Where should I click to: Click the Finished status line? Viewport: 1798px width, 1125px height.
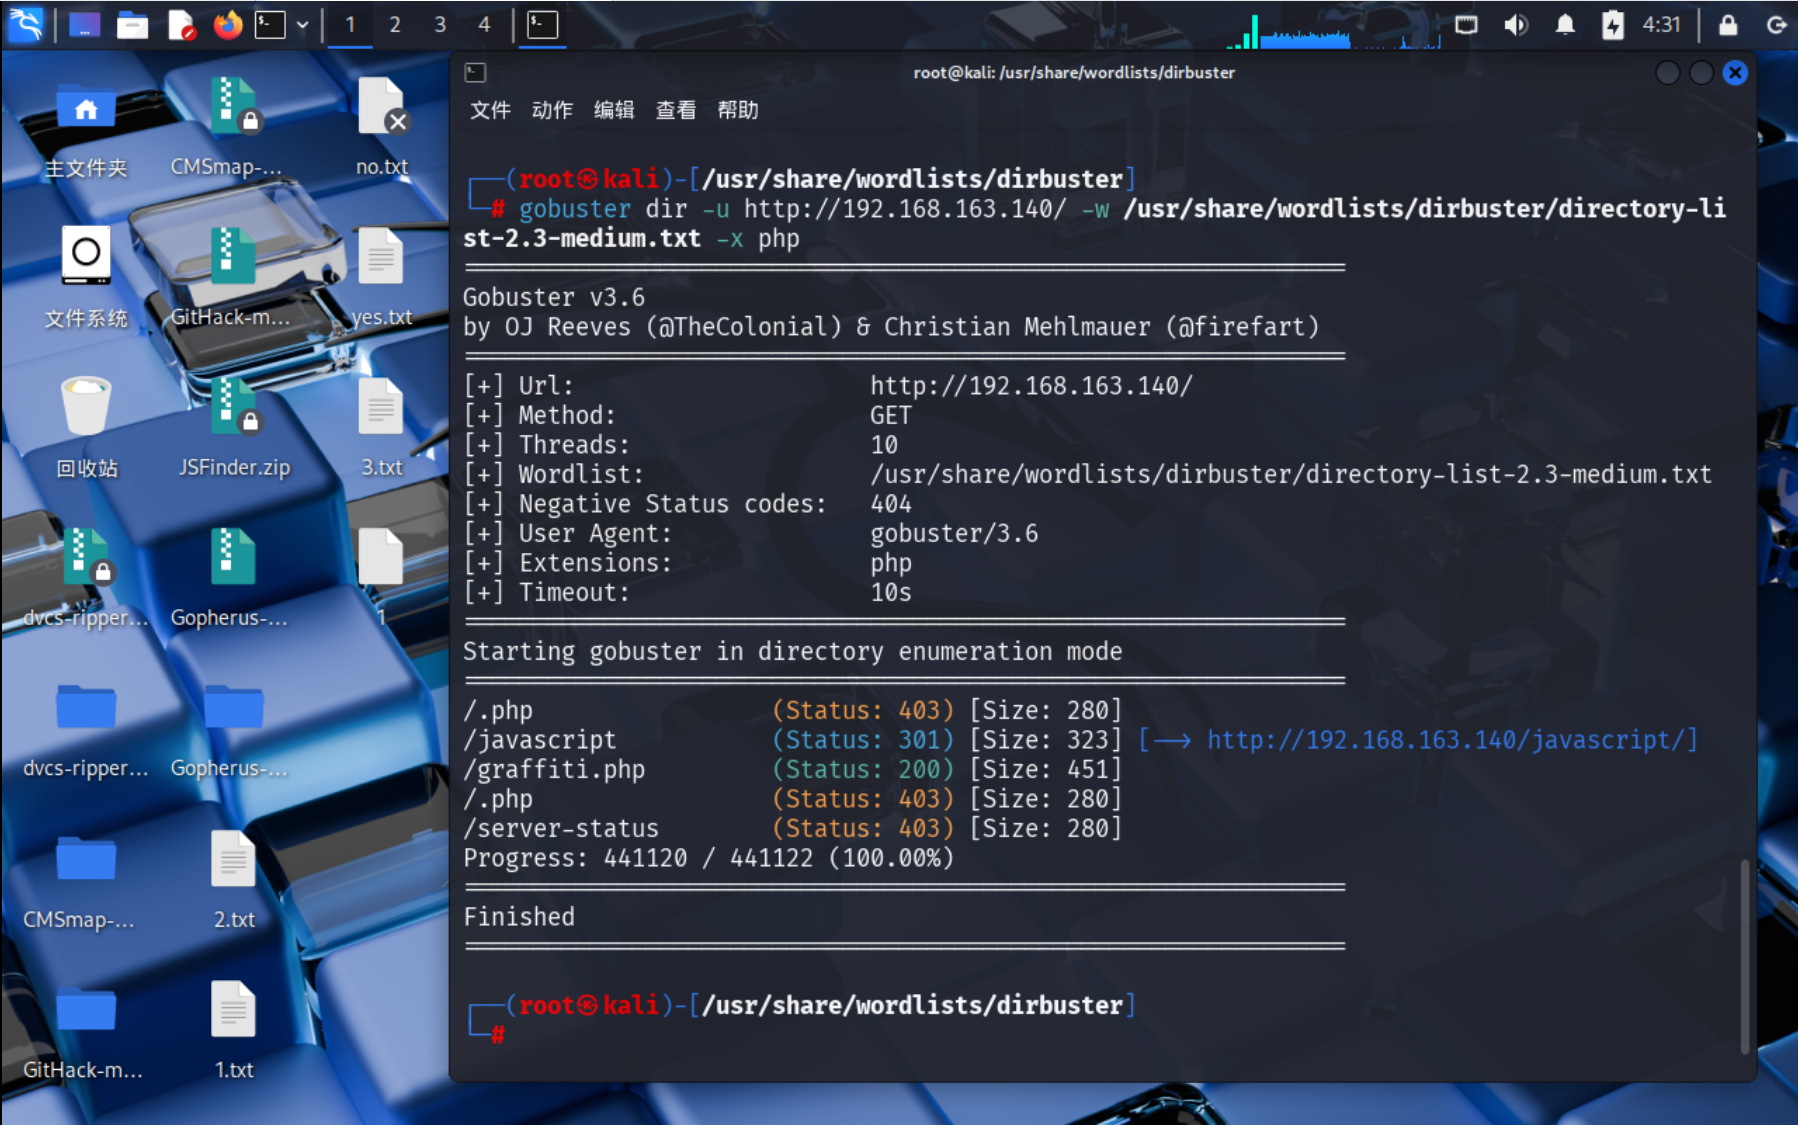(x=519, y=917)
